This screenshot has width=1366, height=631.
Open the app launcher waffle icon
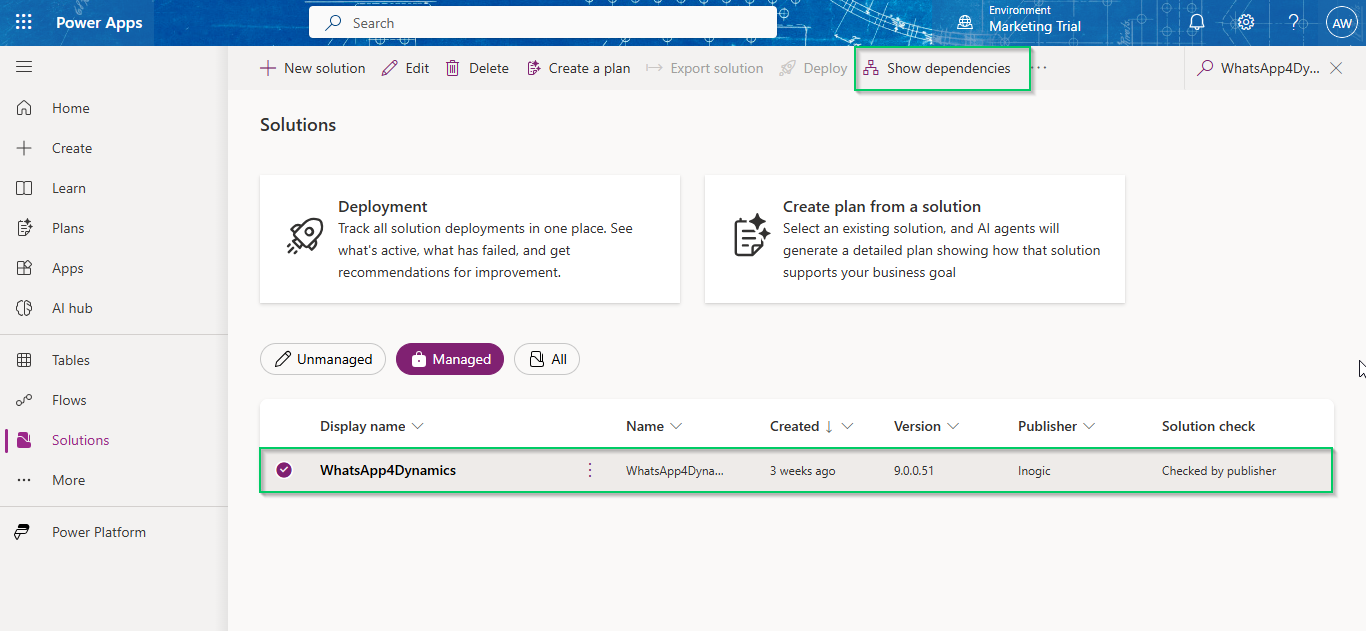pyautogui.click(x=24, y=23)
